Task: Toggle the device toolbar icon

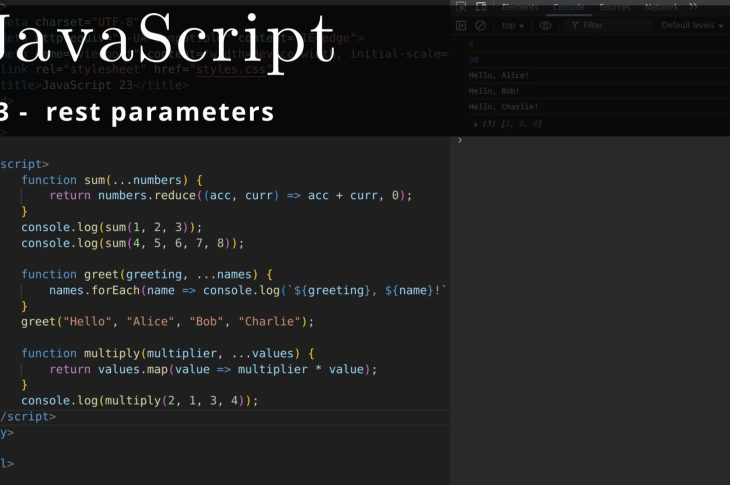Action: coord(480,7)
